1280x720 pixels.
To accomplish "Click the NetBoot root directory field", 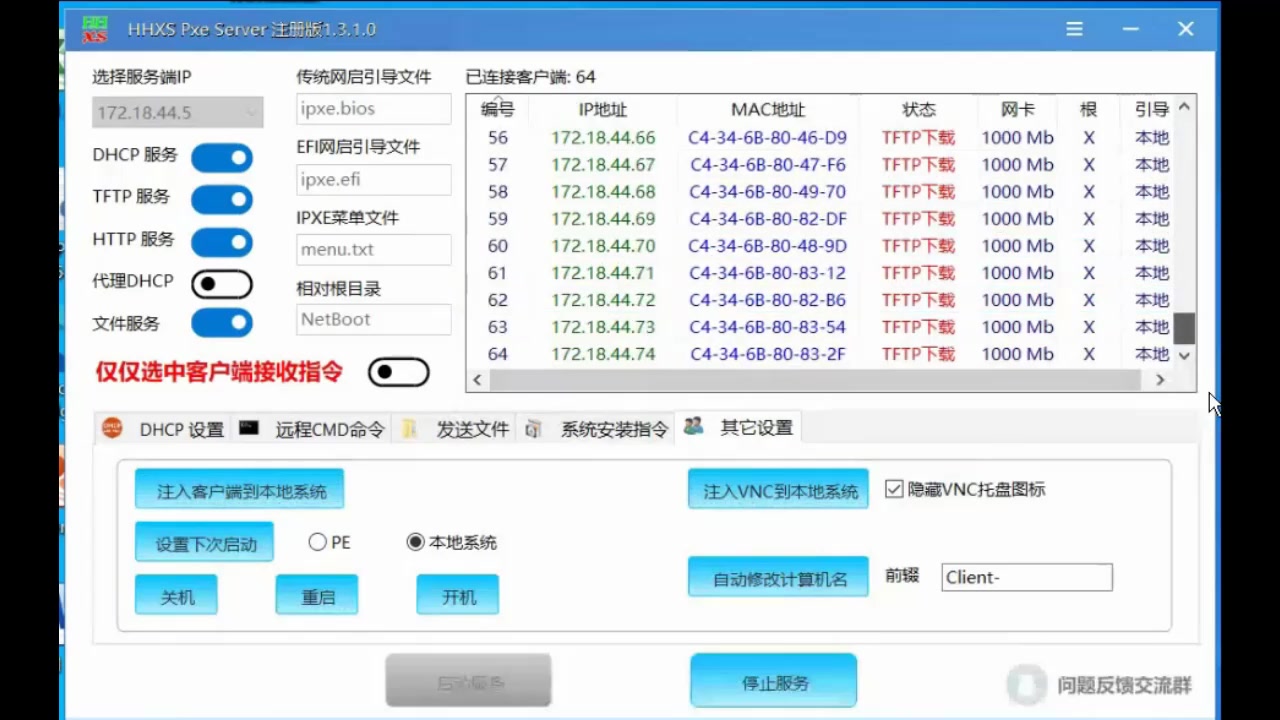I will [374, 320].
